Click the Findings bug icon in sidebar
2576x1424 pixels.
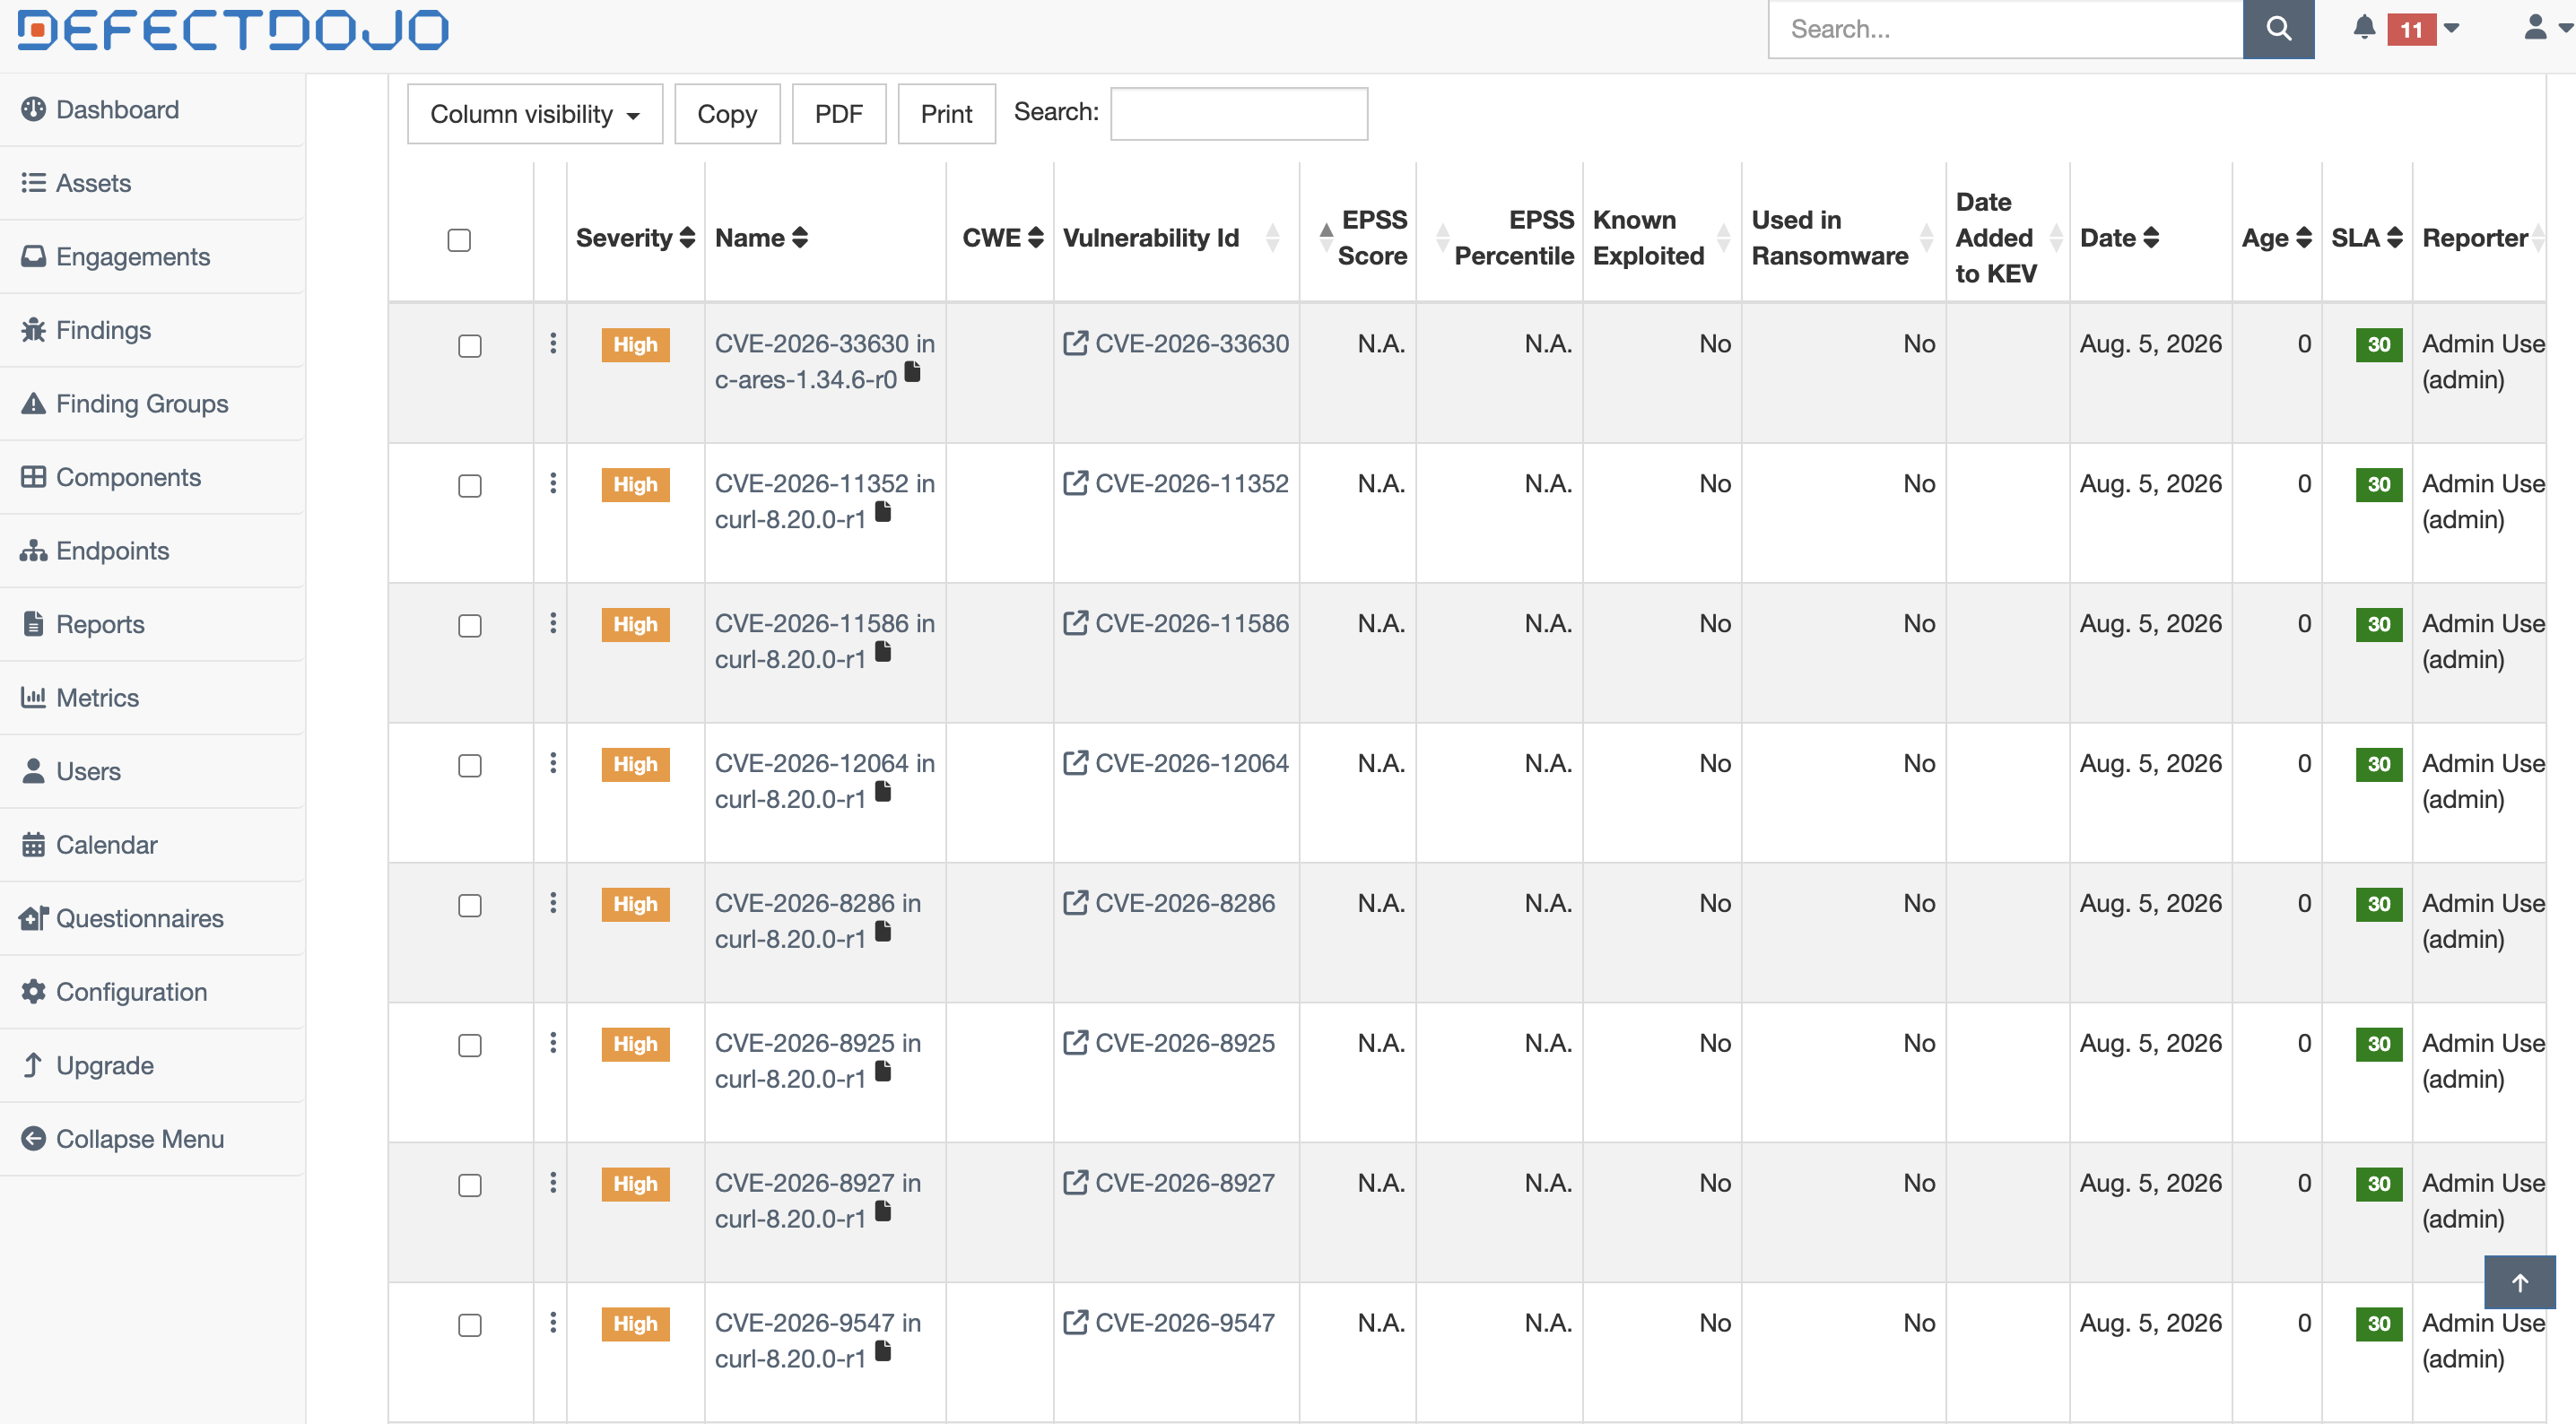(33, 330)
